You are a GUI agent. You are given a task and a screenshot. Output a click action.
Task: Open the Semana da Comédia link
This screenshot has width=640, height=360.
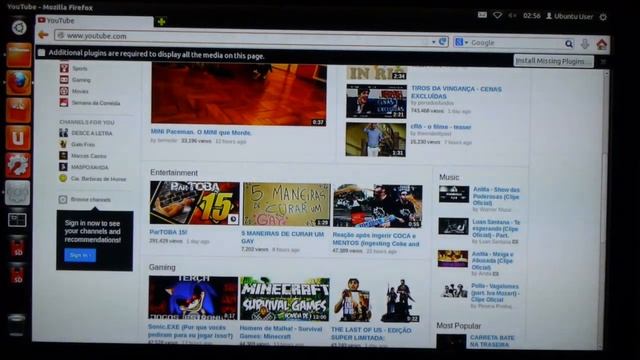click(x=96, y=103)
